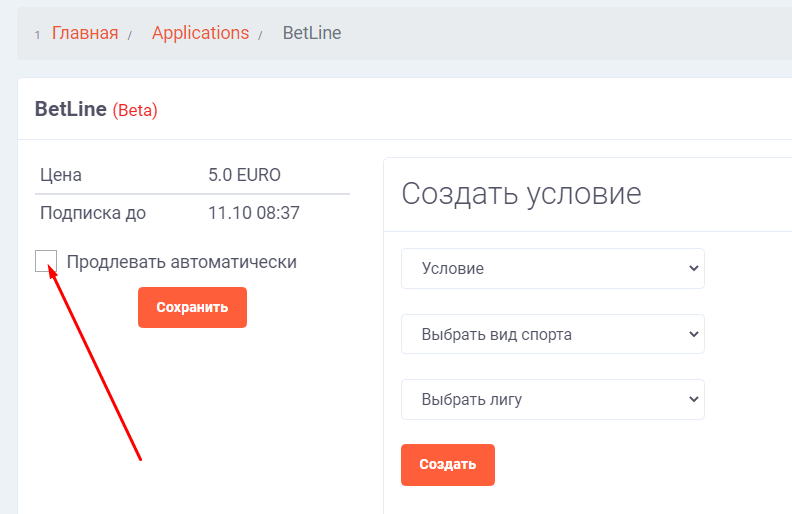Screen dimensions: 792x514
Task: Open the Выбрать лигу dropdown list
Action: (552, 400)
